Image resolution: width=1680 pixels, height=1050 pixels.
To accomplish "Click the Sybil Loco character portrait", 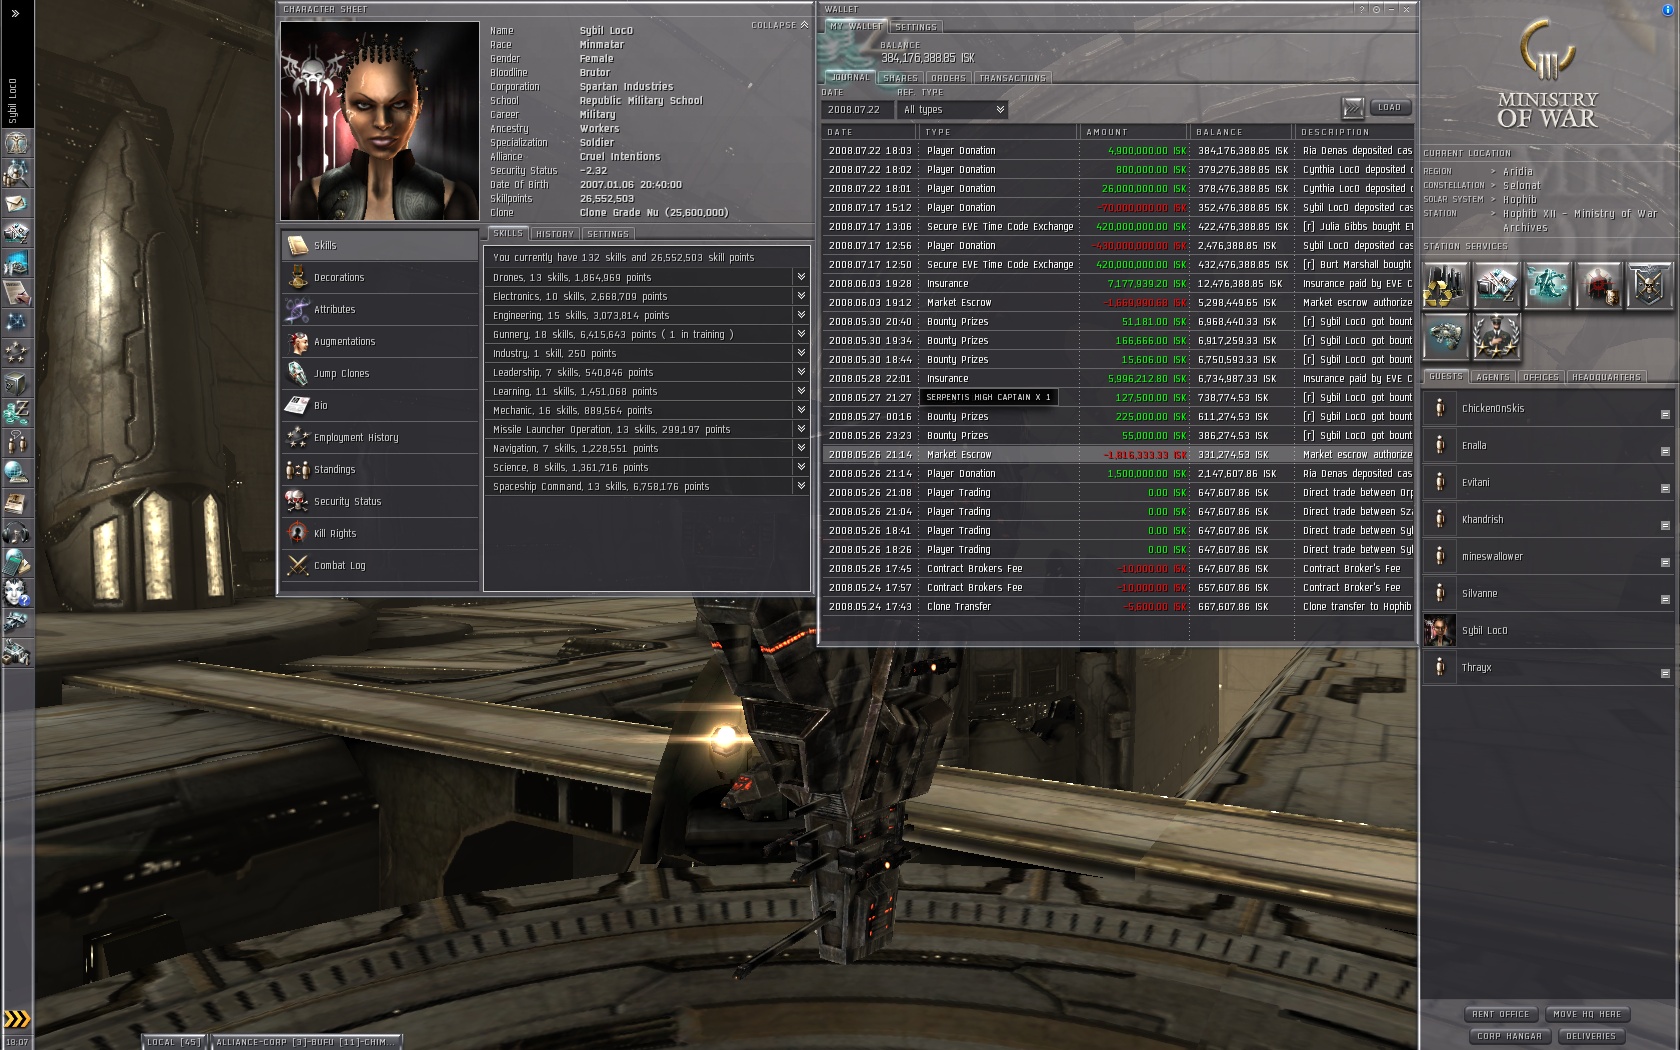I will [380, 120].
